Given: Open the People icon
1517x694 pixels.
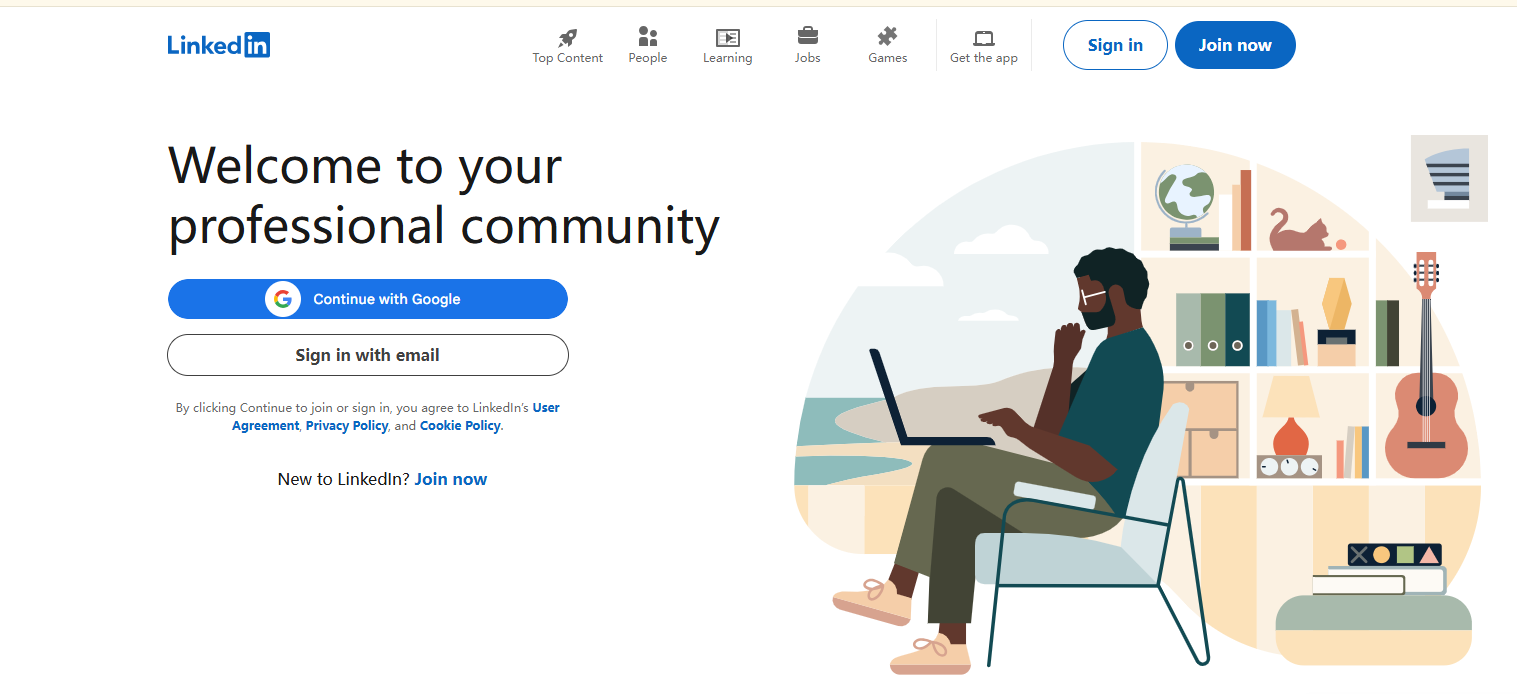Looking at the screenshot, I should [x=648, y=37].
